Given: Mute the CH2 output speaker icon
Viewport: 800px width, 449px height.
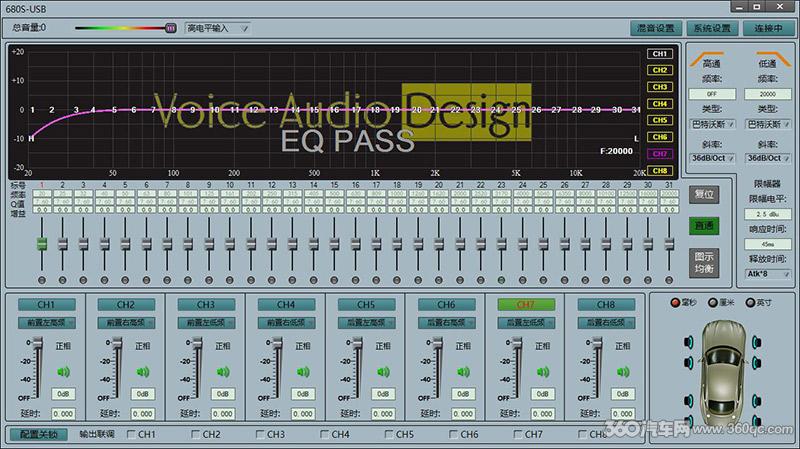Looking at the screenshot, I should (x=143, y=371).
